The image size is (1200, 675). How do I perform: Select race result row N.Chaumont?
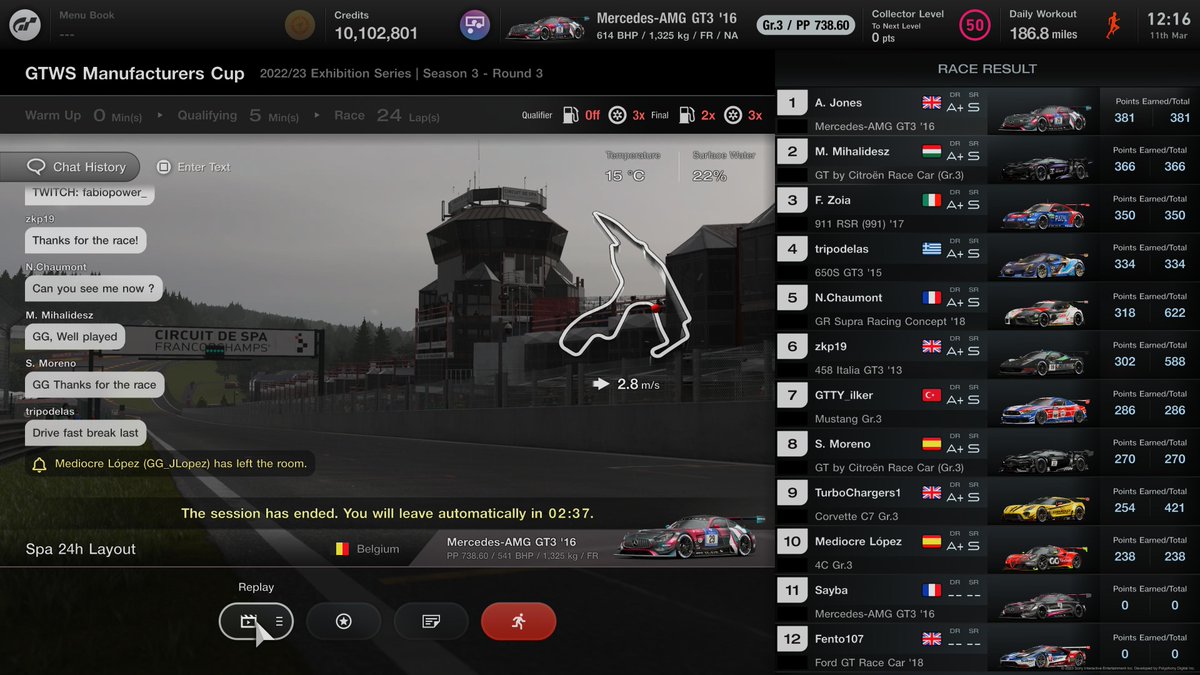click(x=987, y=306)
